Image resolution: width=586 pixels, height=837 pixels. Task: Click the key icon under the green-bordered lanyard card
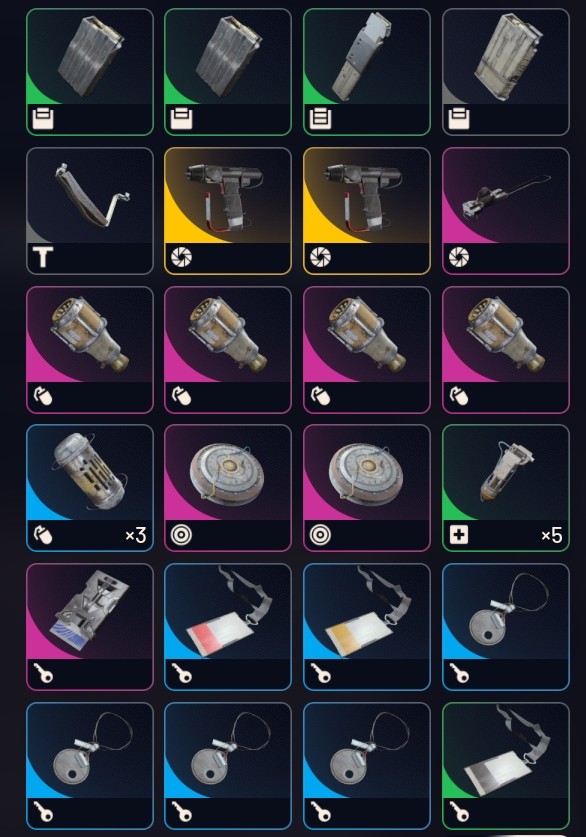(x=459, y=812)
